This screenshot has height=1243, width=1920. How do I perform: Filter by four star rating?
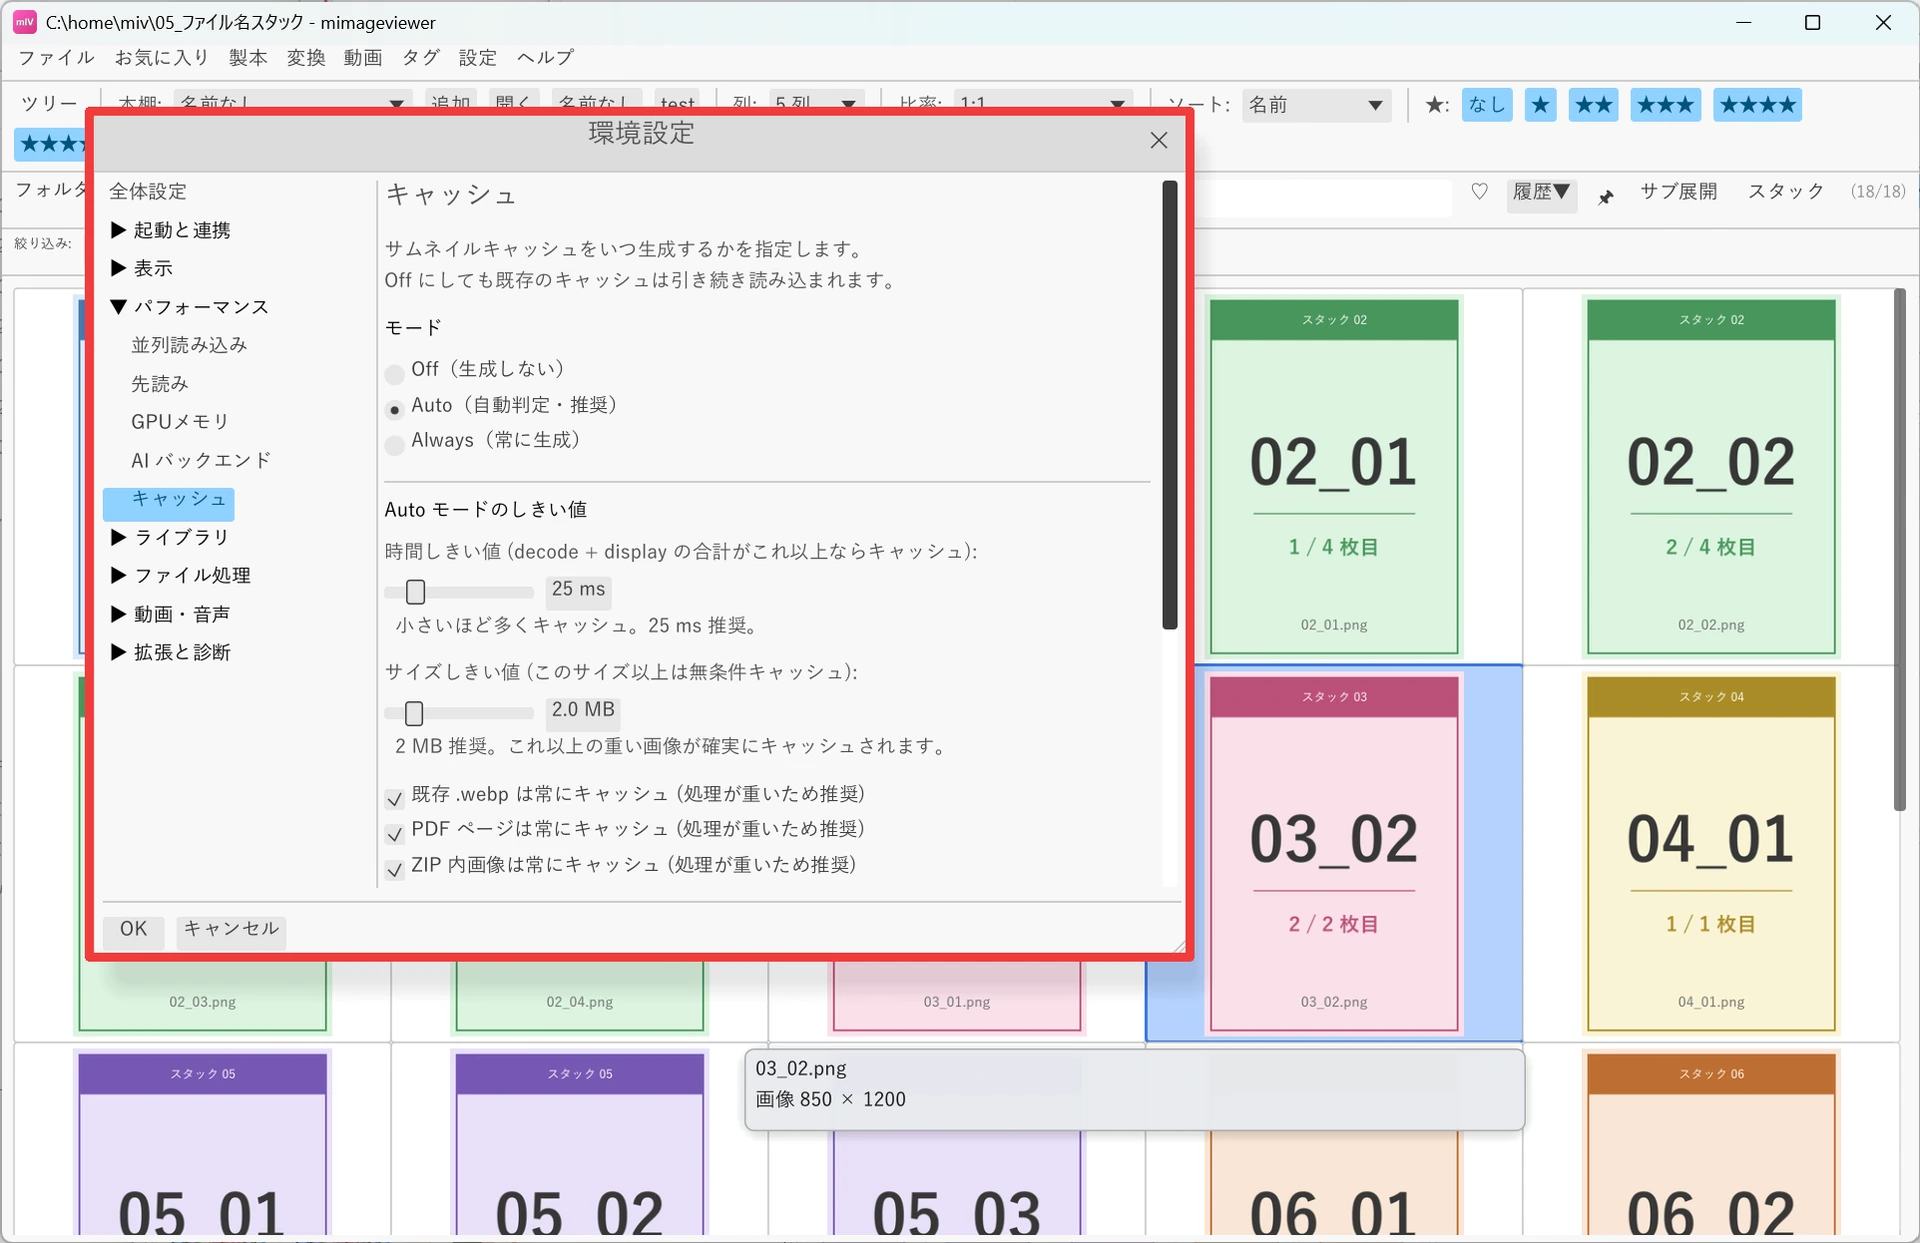pos(1757,105)
